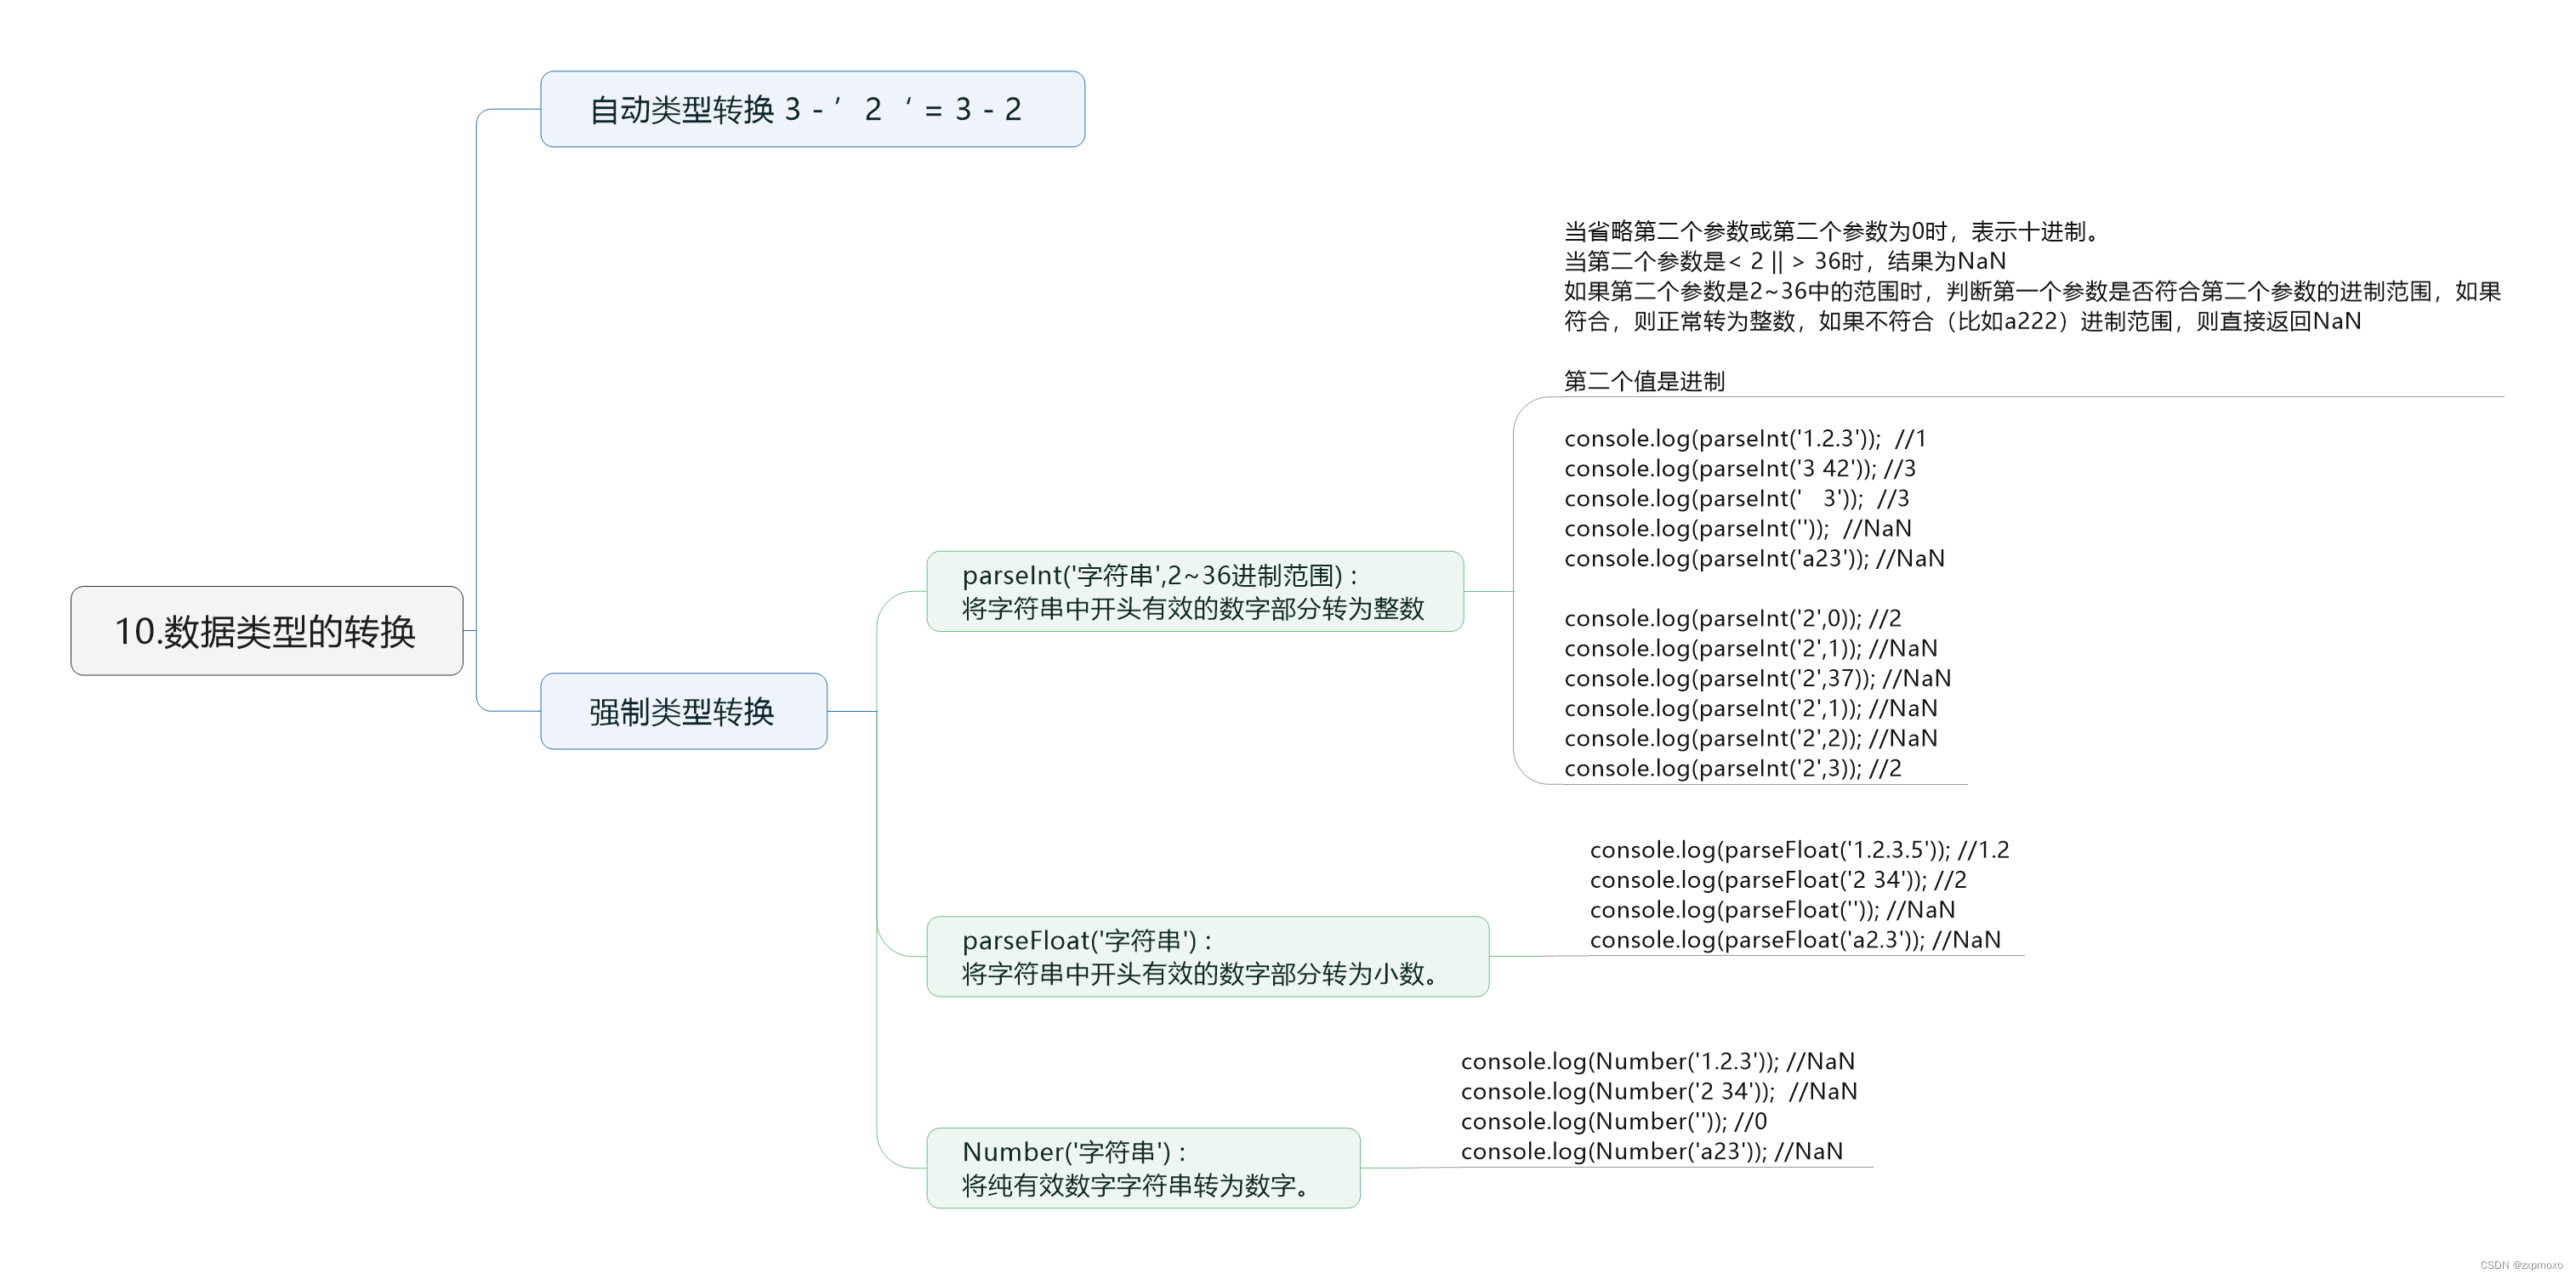Click the parseInt('2',0) code line
This screenshot has width=2576, height=1279.
[x=1732, y=619]
